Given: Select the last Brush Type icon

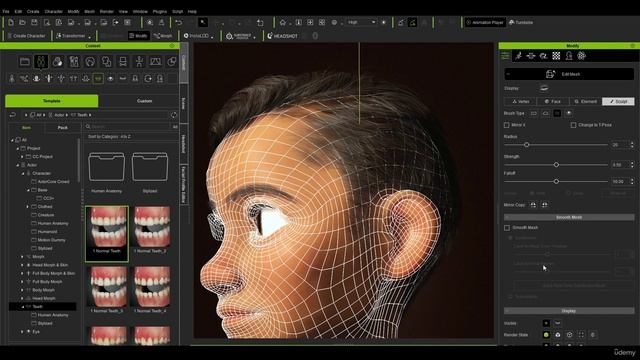Looking at the screenshot, I should pos(569,113).
